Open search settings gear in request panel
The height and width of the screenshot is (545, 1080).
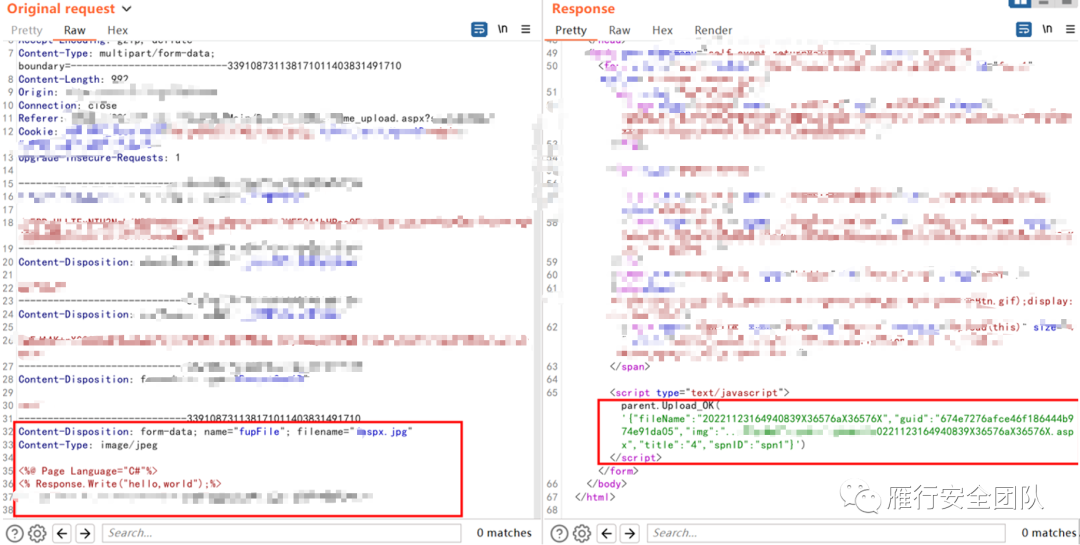[x=37, y=533]
